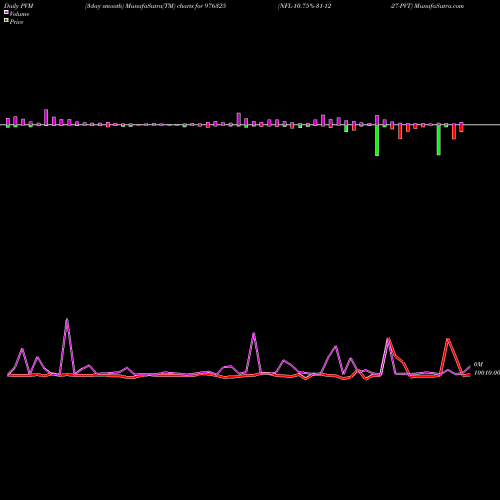Click the '(NFL-10.75%-31-12' instrument label
The width and height of the screenshot is (500, 500).
pos(304,6)
